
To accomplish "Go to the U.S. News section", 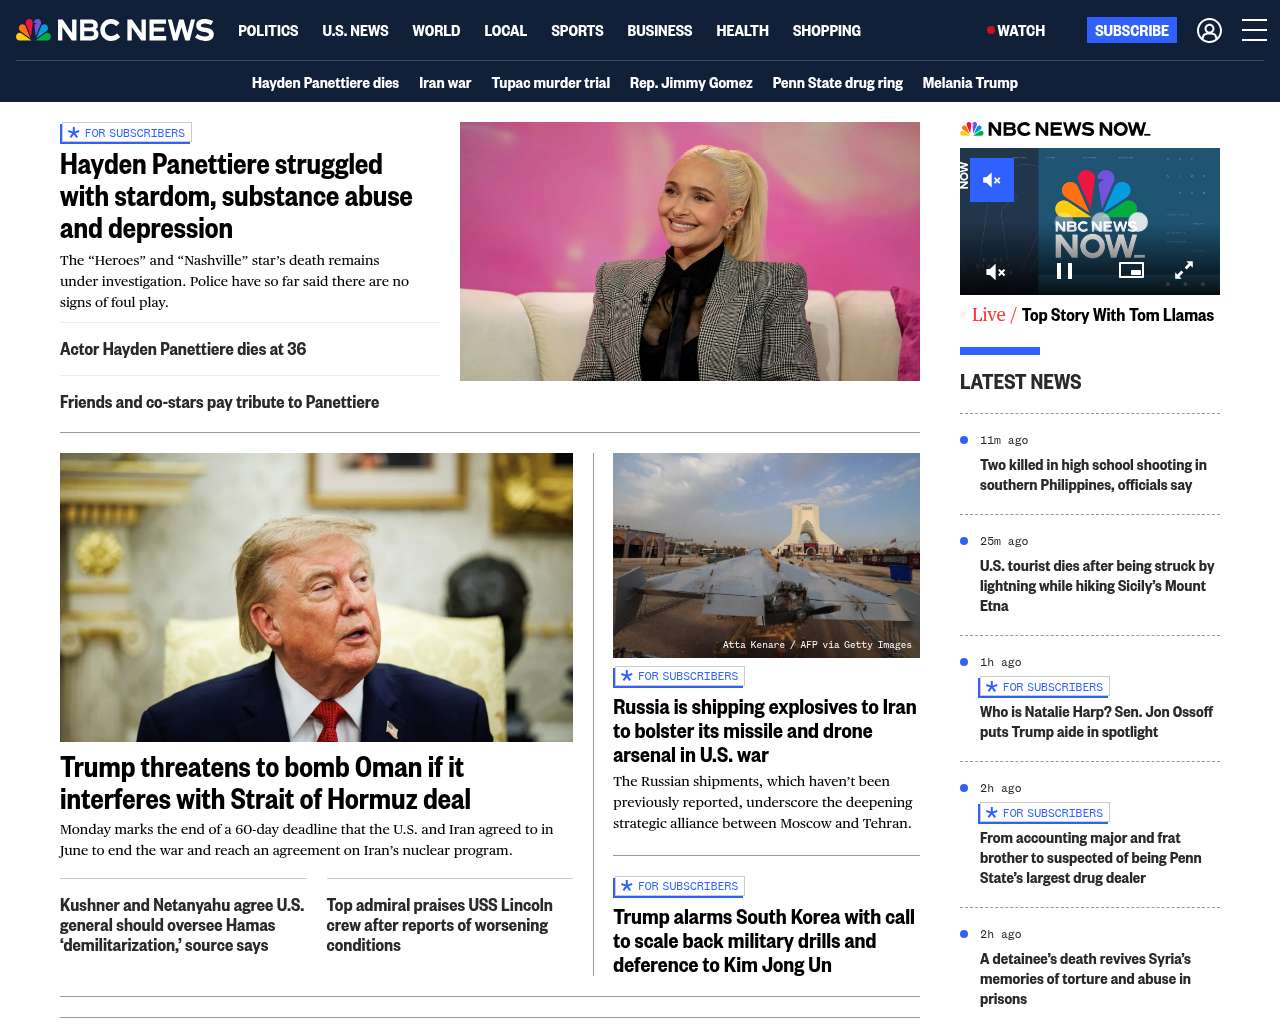I will click(x=355, y=31).
